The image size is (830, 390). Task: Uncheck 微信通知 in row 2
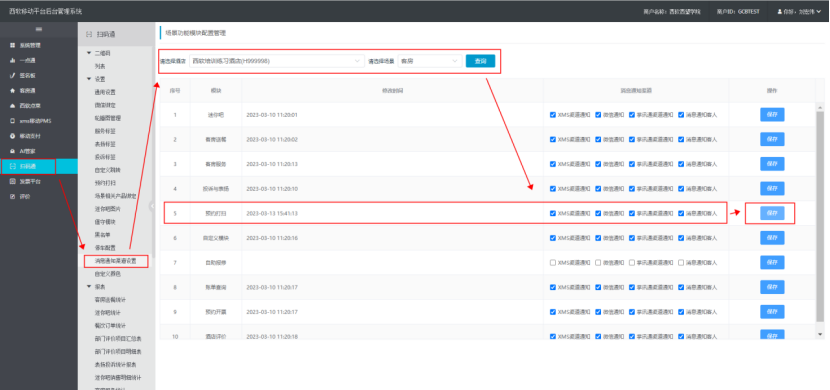pos(598,140)
